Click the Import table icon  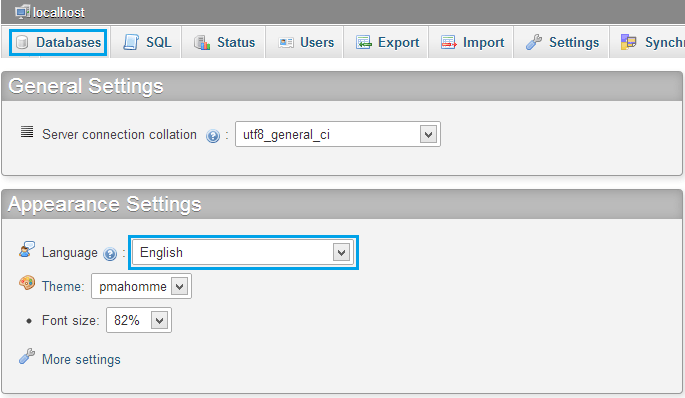tap(448, 42)
